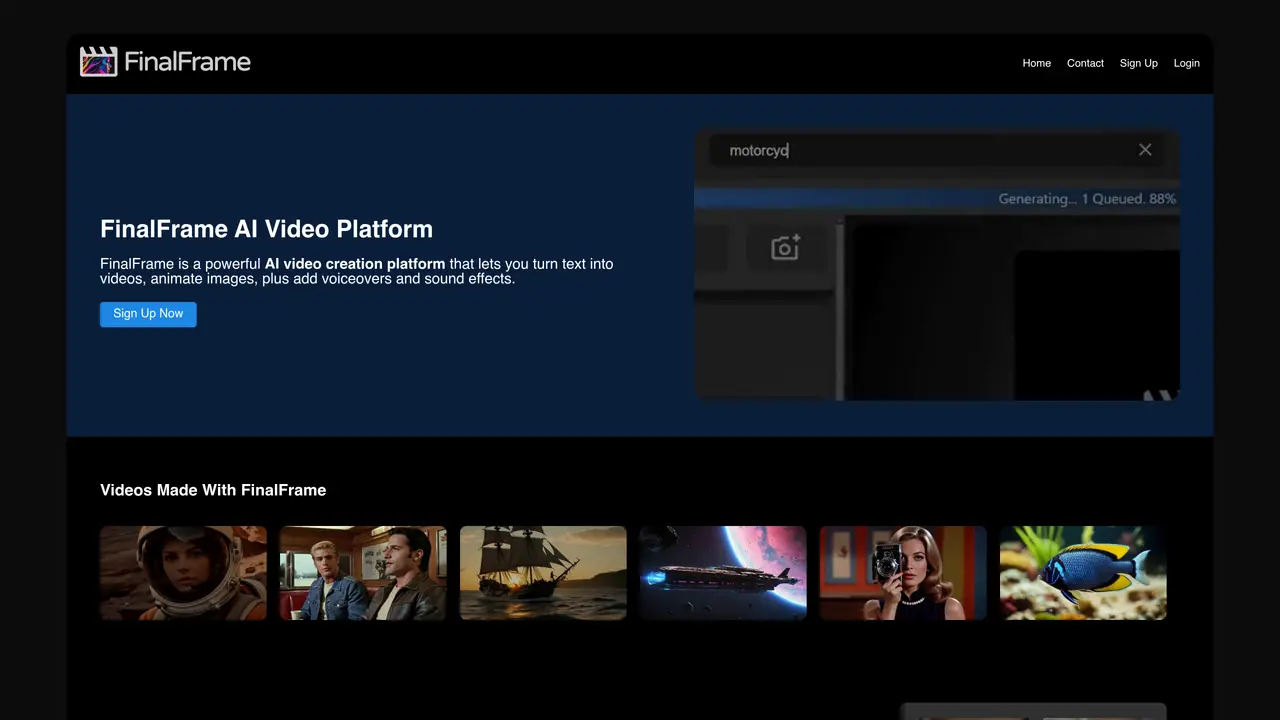Open the Login page link
The height and width of the screenshot is (720, 1280).
(x=1186, y=63)
